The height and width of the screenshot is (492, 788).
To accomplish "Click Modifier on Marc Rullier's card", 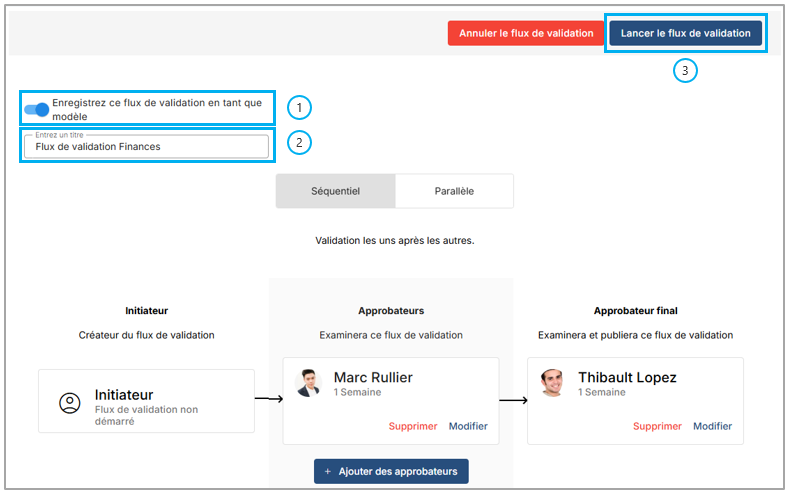I will coord(468,426).
